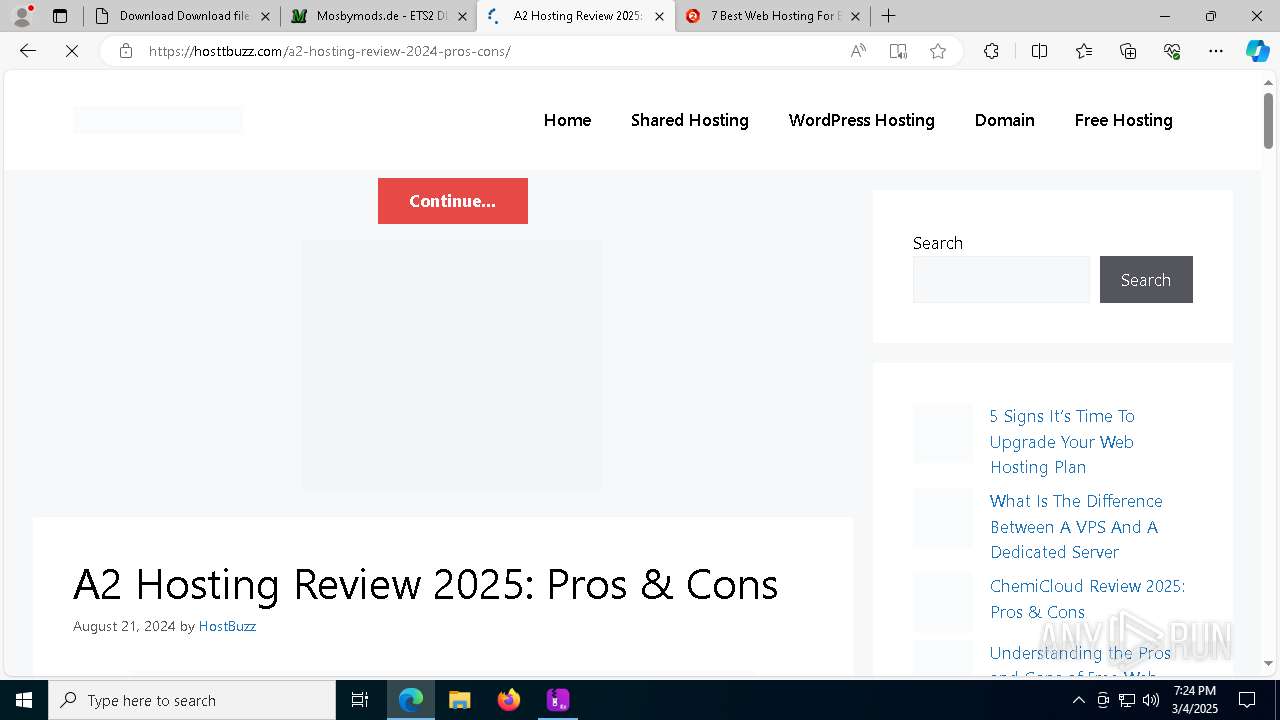Screen dimensions: 1280x720
Task: Open the Domain menu item
Action: (1004, 120)
